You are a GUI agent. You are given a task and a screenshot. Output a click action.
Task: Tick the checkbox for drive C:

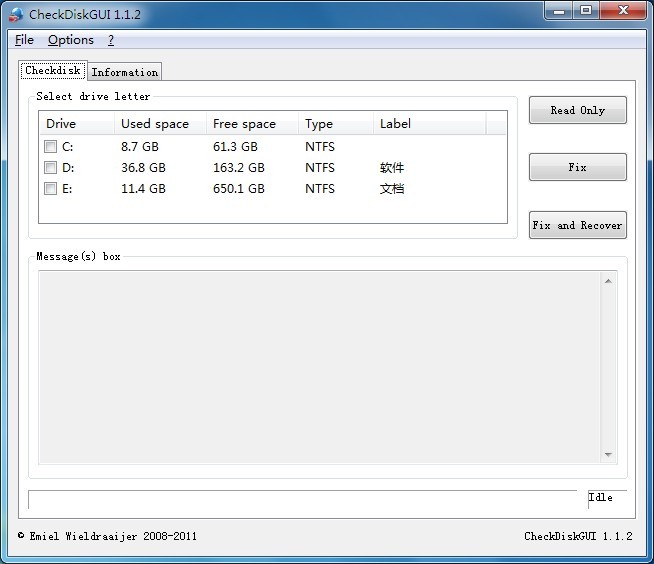(51, 147)
